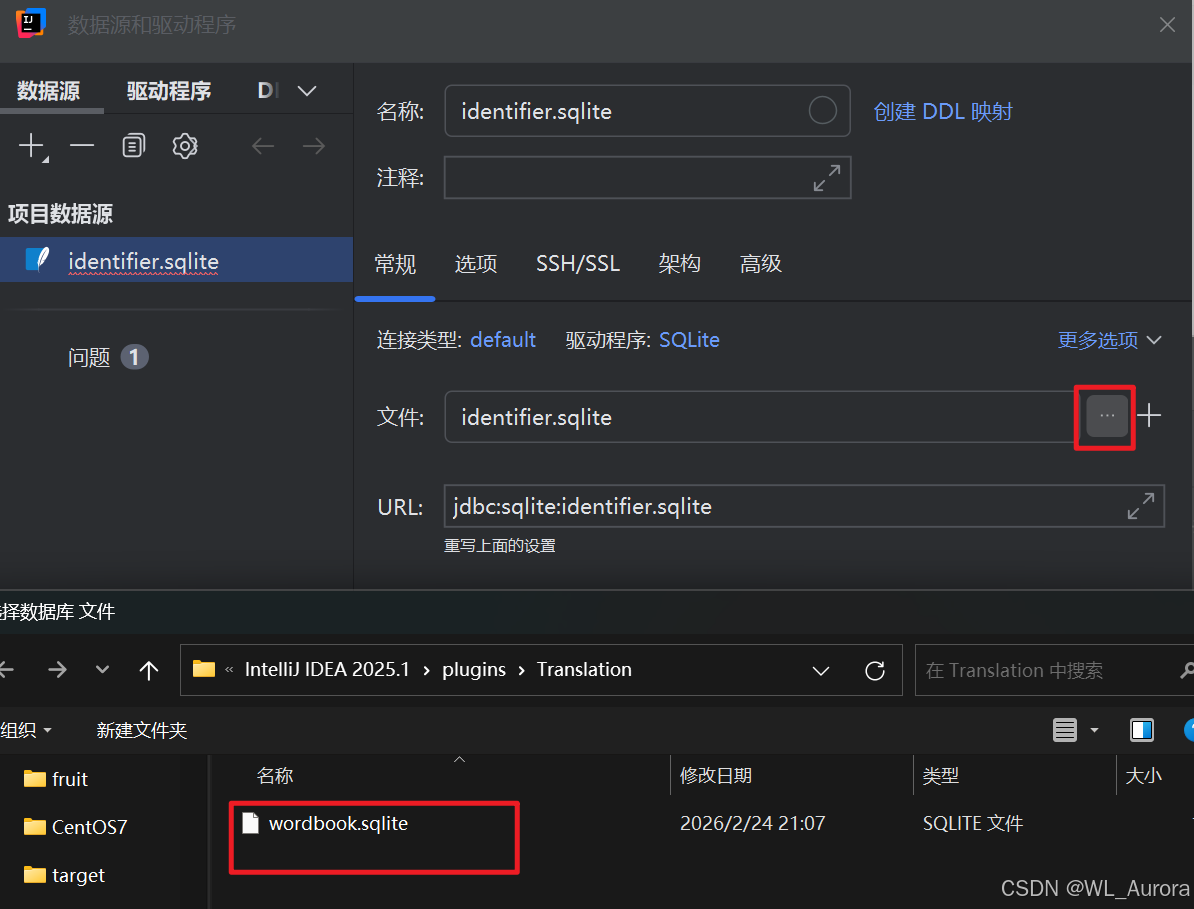1194x909 pixels.
Task: Click the Translation breadcrumb segment
Action: (584, 669)
